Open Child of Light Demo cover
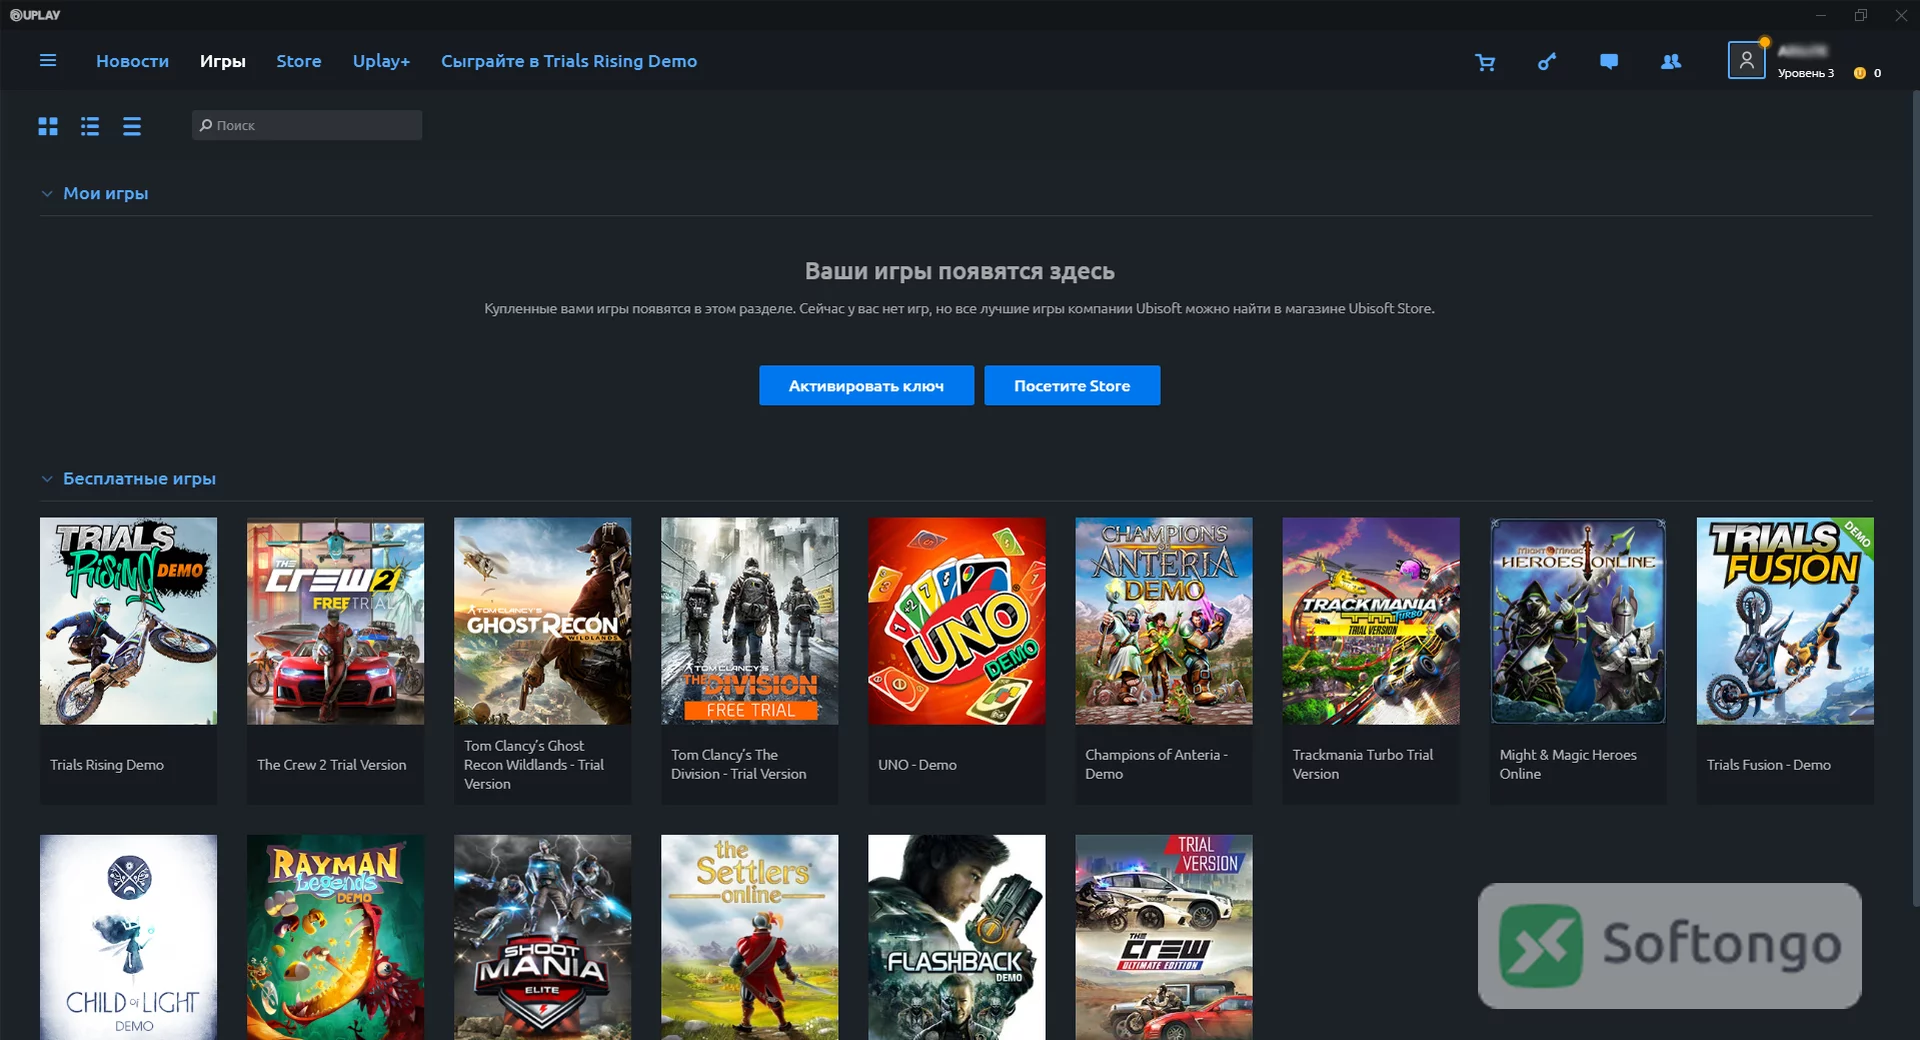The image size is (1920, 1040). click(x=128, y=937)
